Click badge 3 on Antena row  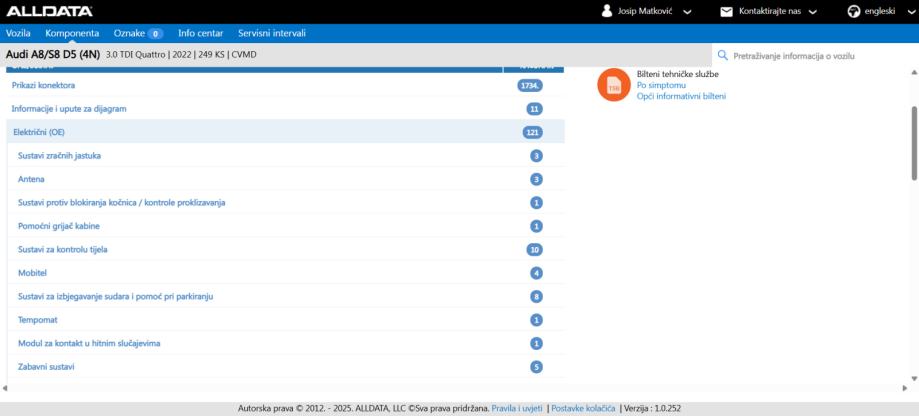(x=536, y=179)
